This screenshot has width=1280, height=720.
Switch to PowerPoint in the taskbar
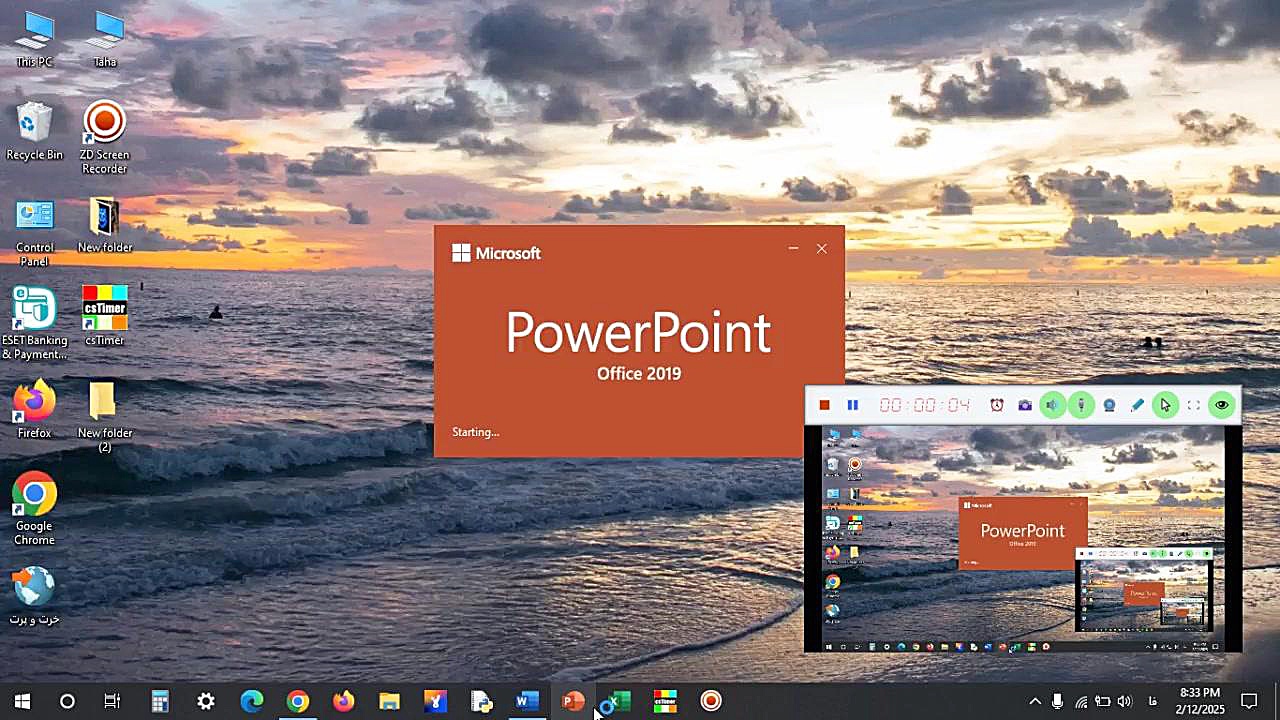pyautogui.click(x=574, y=701)
